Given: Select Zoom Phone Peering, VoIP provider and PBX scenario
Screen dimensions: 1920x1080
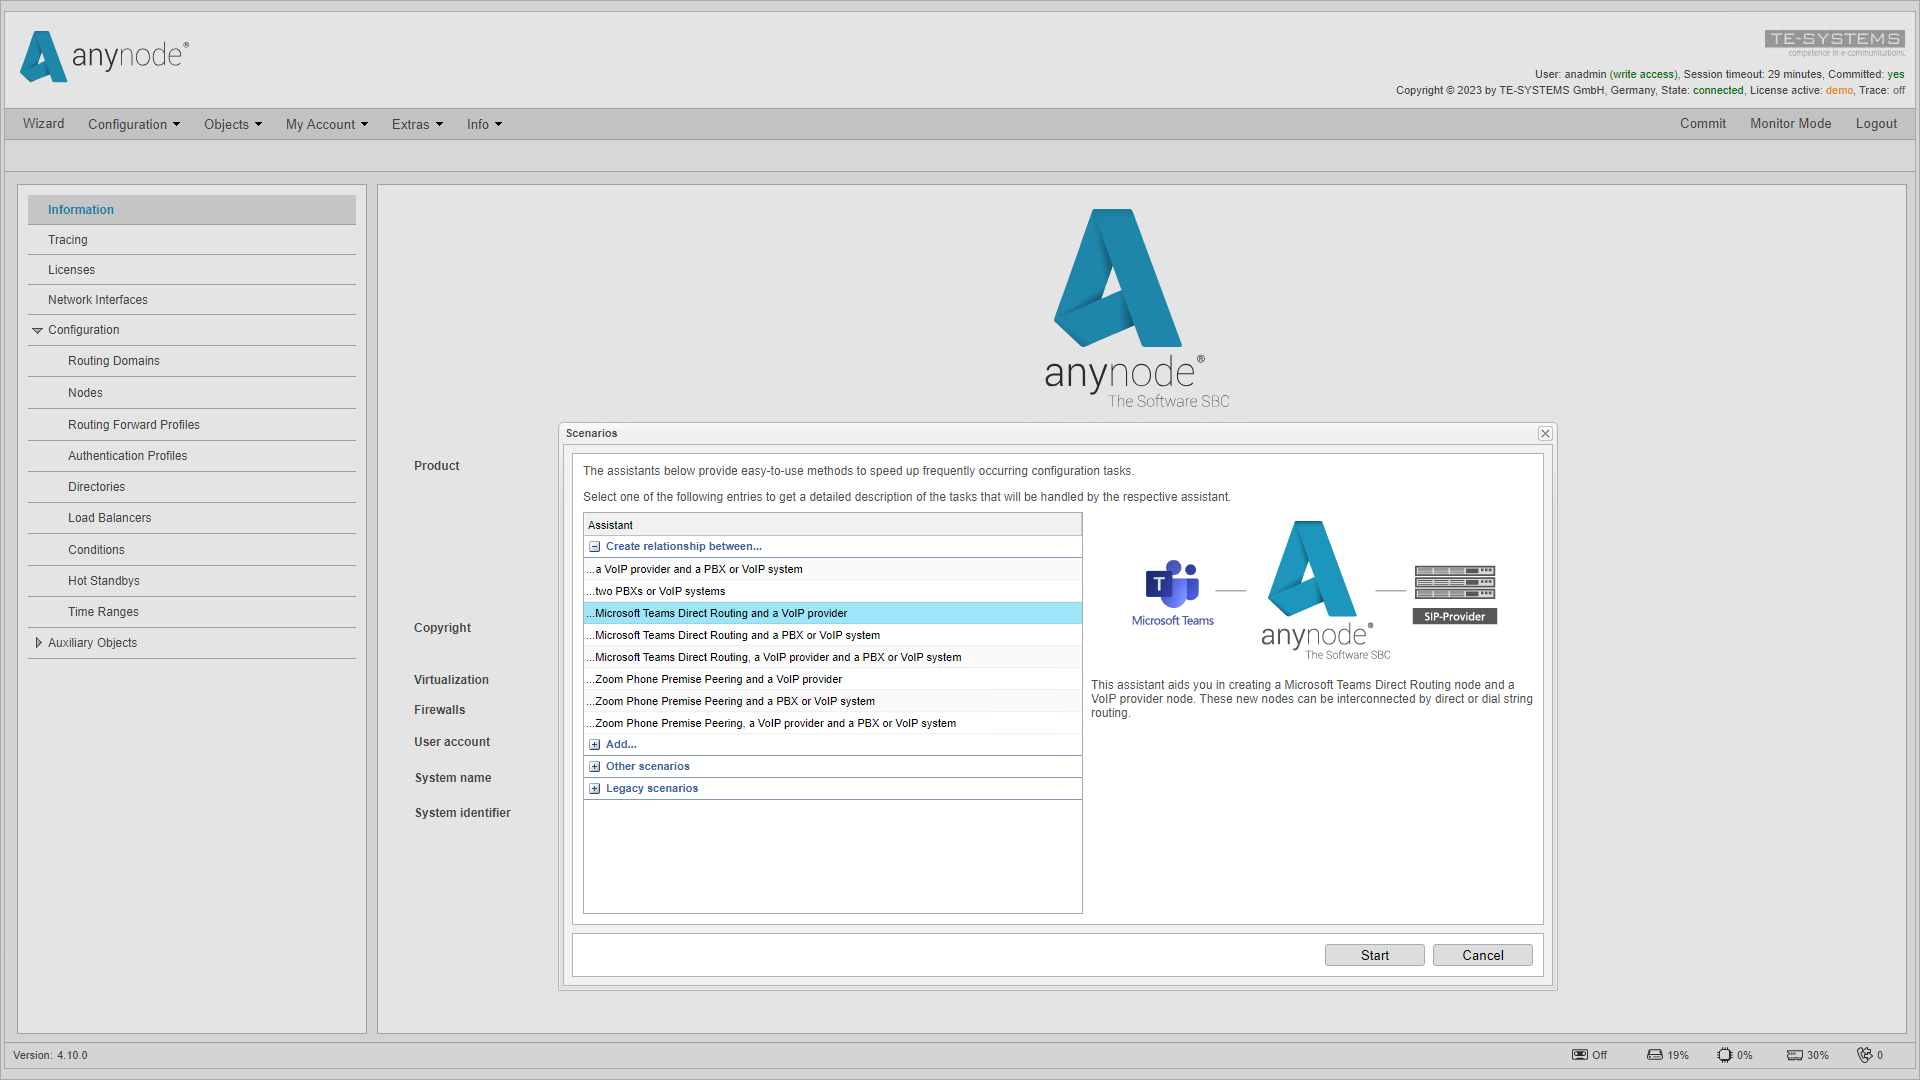Looking at the screenshot, I should [832, 723].
